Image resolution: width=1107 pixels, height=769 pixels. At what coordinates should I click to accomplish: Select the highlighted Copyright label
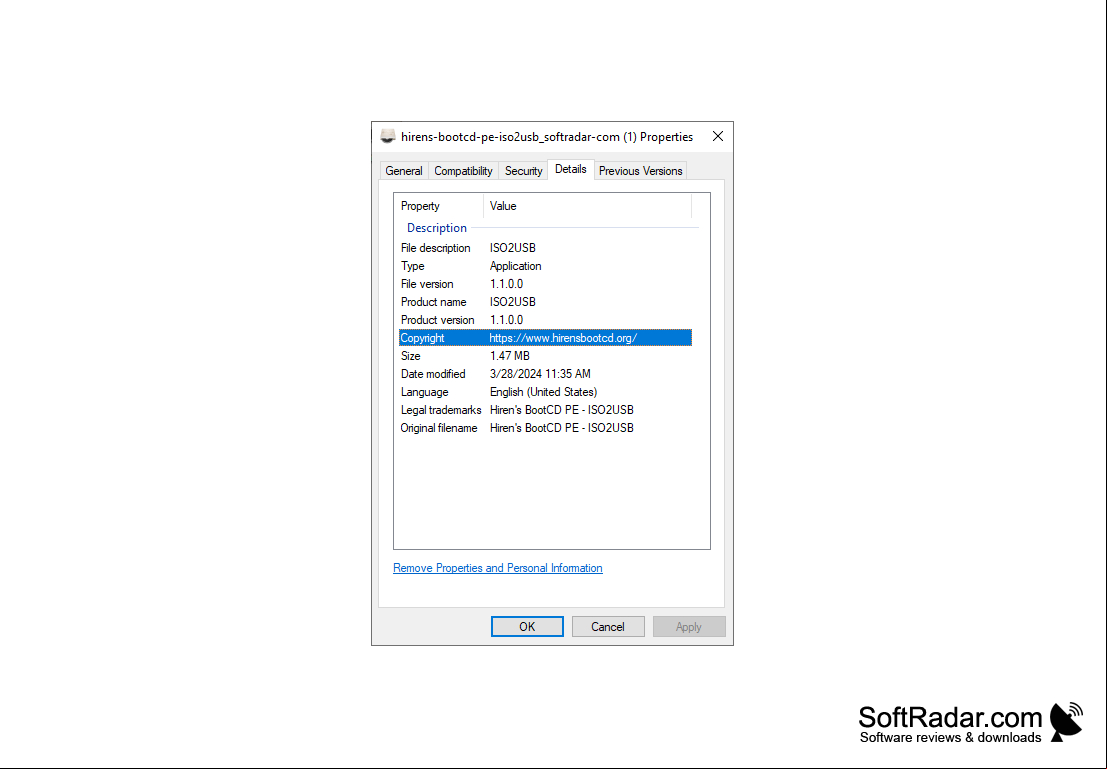(422, 338)
